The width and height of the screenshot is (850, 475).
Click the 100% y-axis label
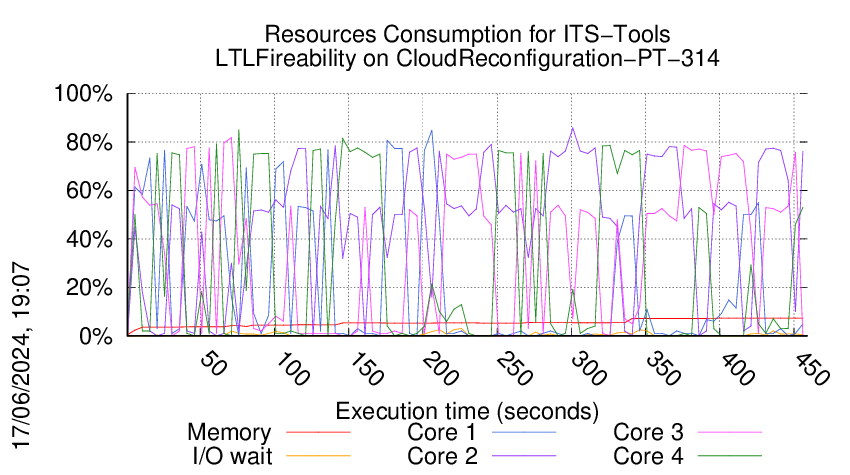83,94
